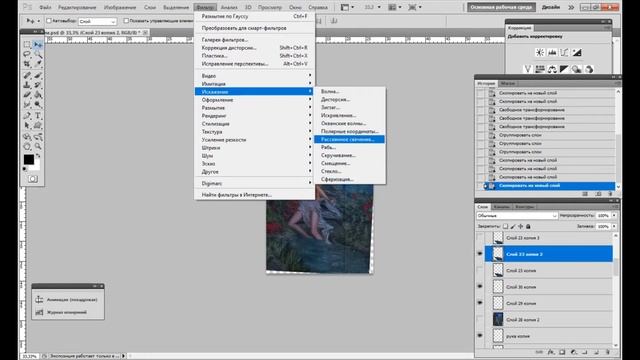Add a layer mask
Screen dimensions: 640x360
tap(562, 352)
